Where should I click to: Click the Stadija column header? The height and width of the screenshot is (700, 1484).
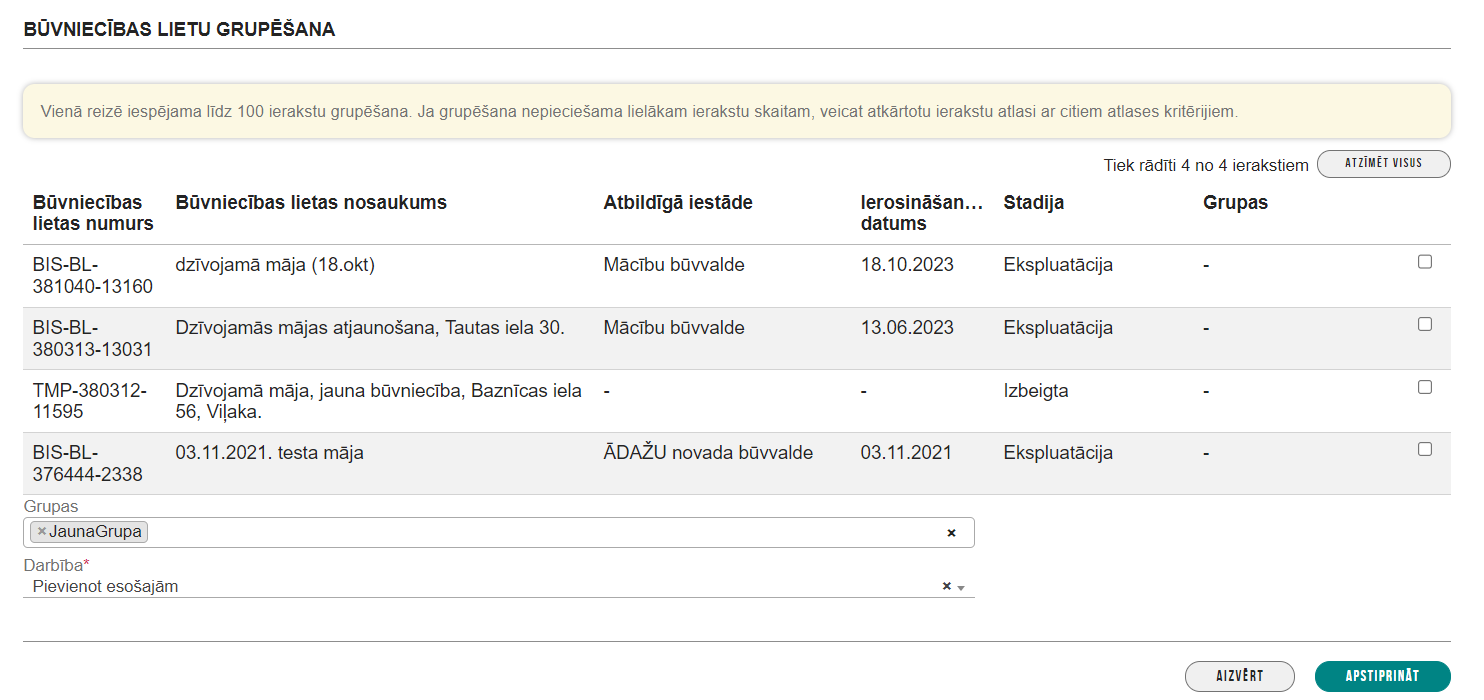point(1033,203)
